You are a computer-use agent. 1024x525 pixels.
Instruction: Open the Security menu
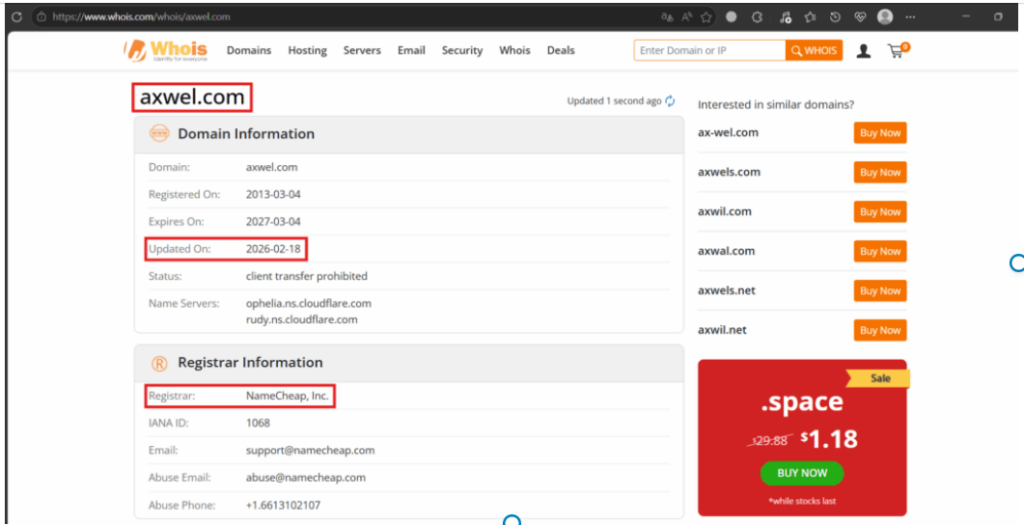click(462, 50)
